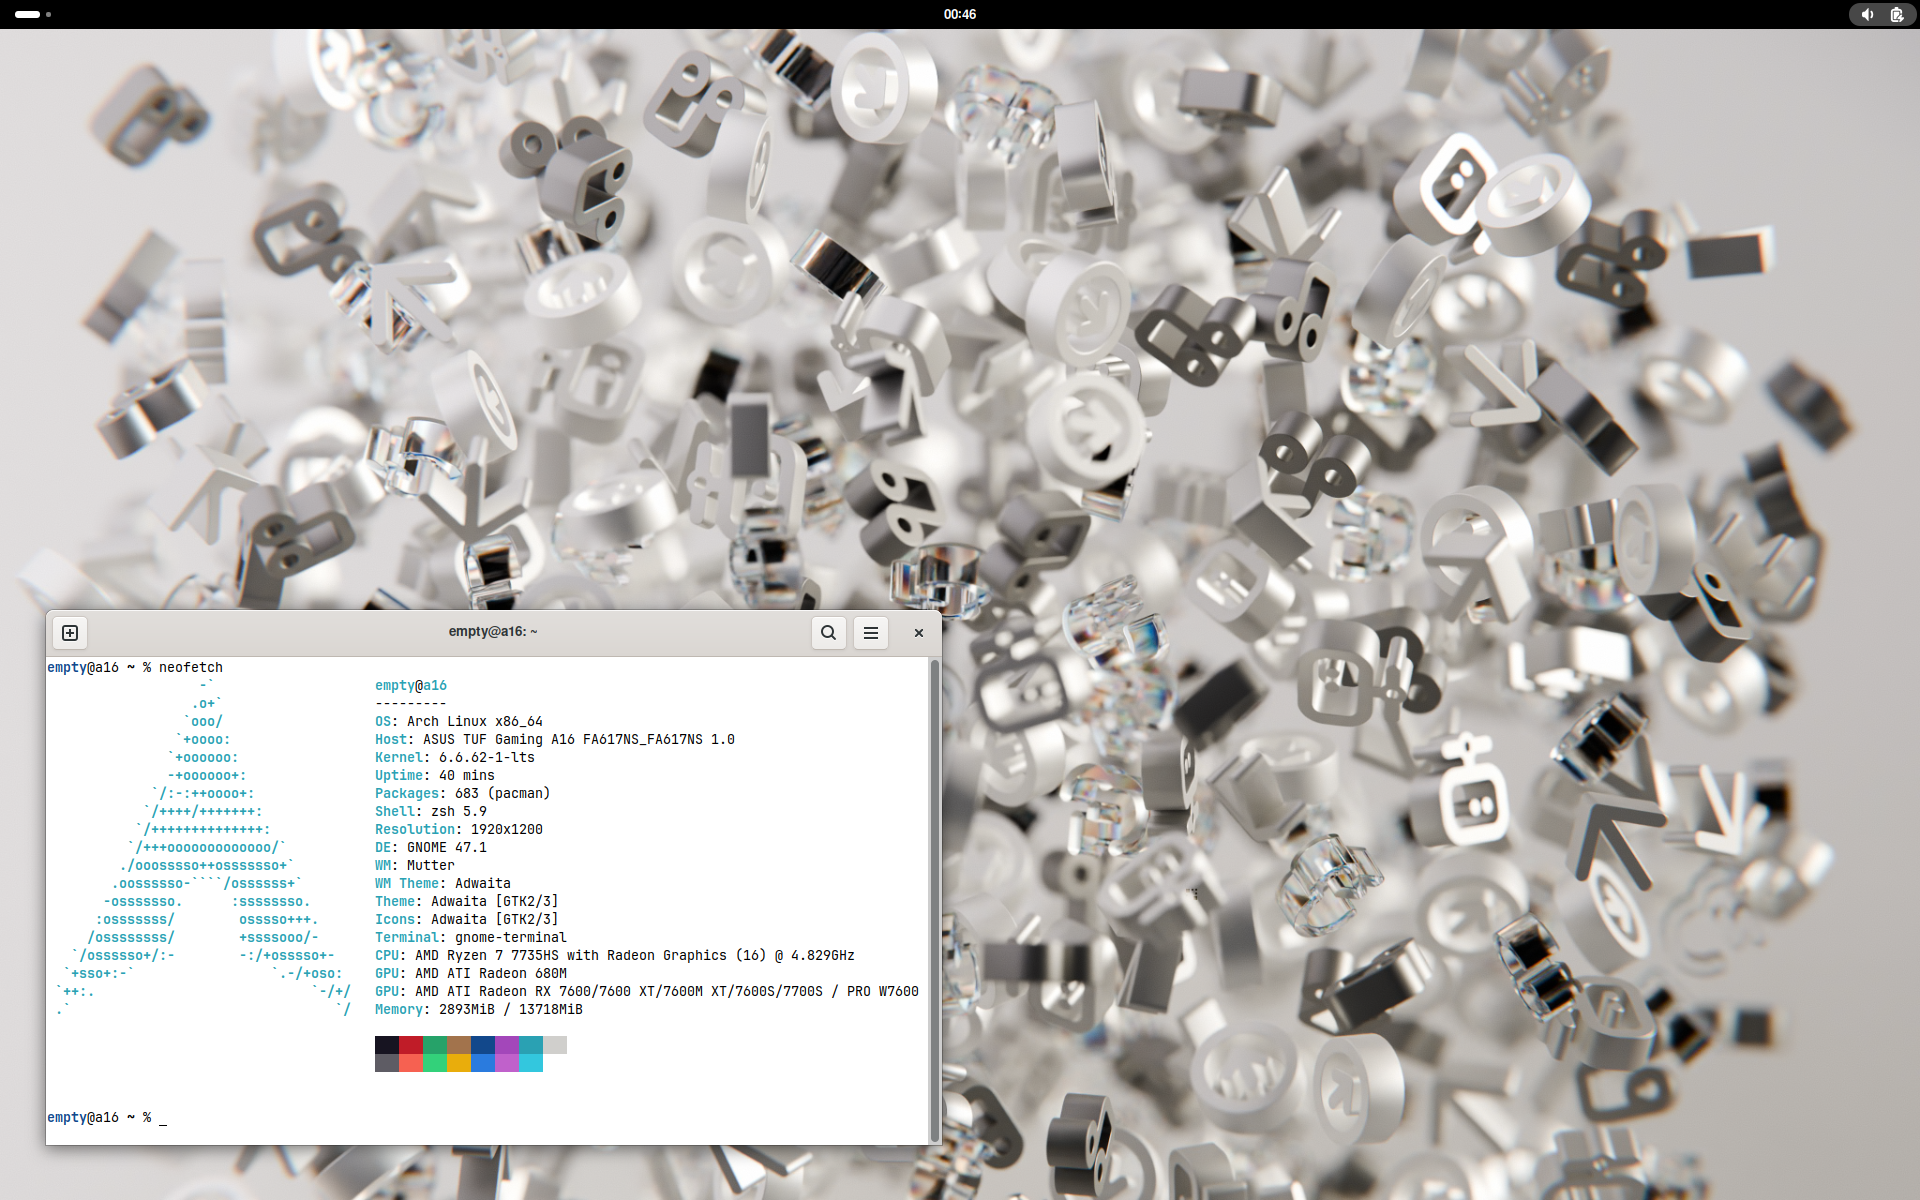
Task: Click the 'GPU: AMD ATI Radeon 680M' line
Action: click(x=471, y=973)
